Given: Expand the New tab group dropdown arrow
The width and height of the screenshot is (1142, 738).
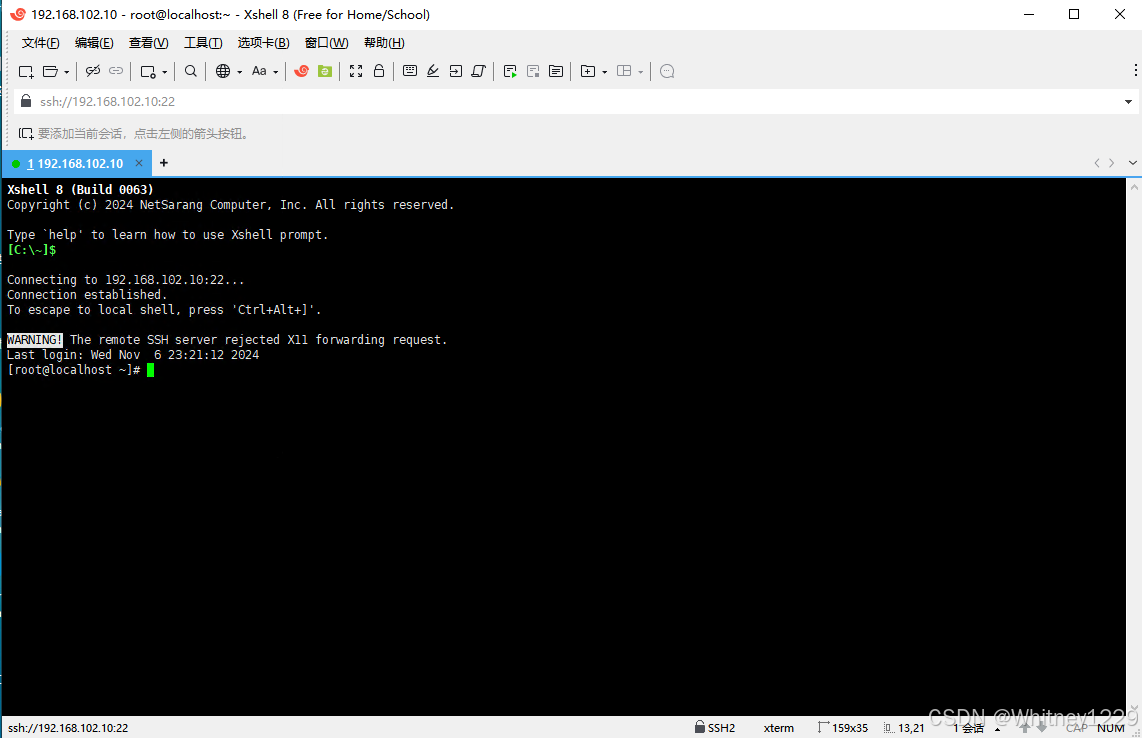Looking at the screenshot, I should tap(605, 72).
